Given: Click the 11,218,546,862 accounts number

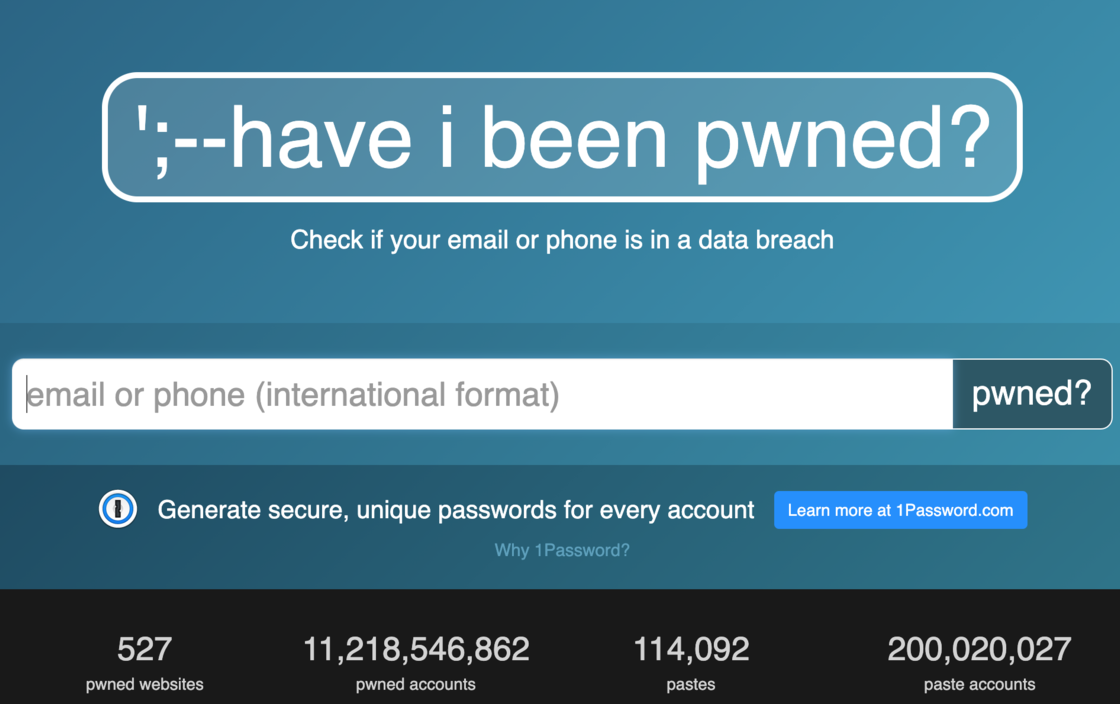Looking at the screenshot, I should click(x=416, y=649).
